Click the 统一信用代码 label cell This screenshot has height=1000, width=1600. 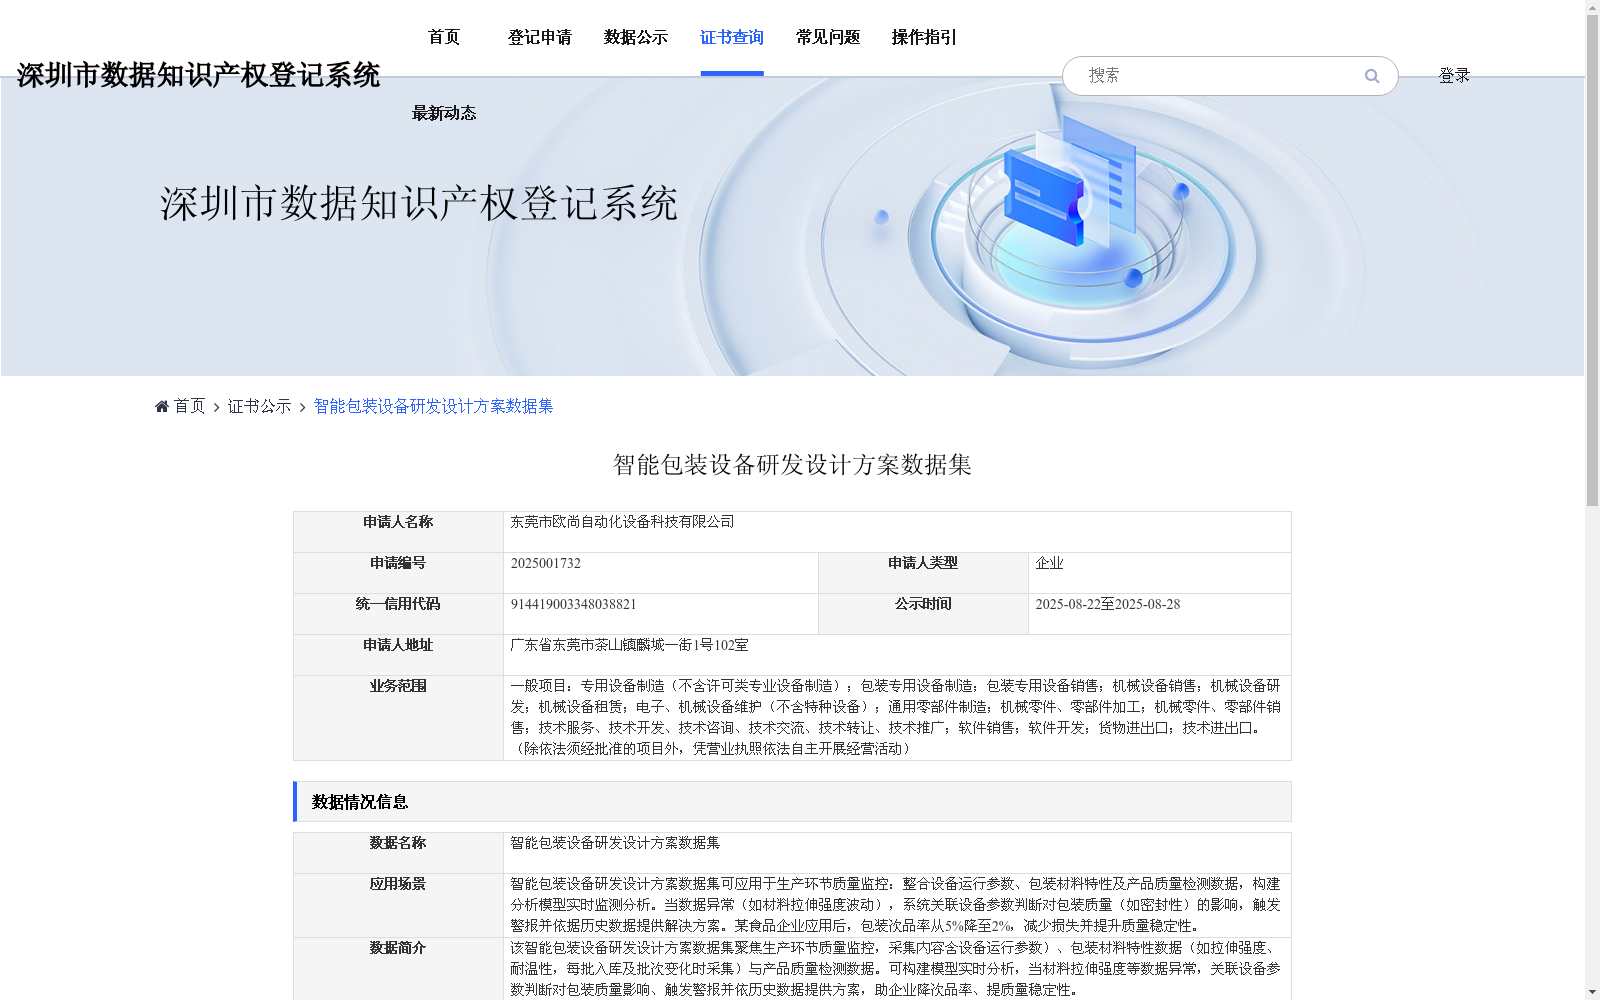coord(398,614)
